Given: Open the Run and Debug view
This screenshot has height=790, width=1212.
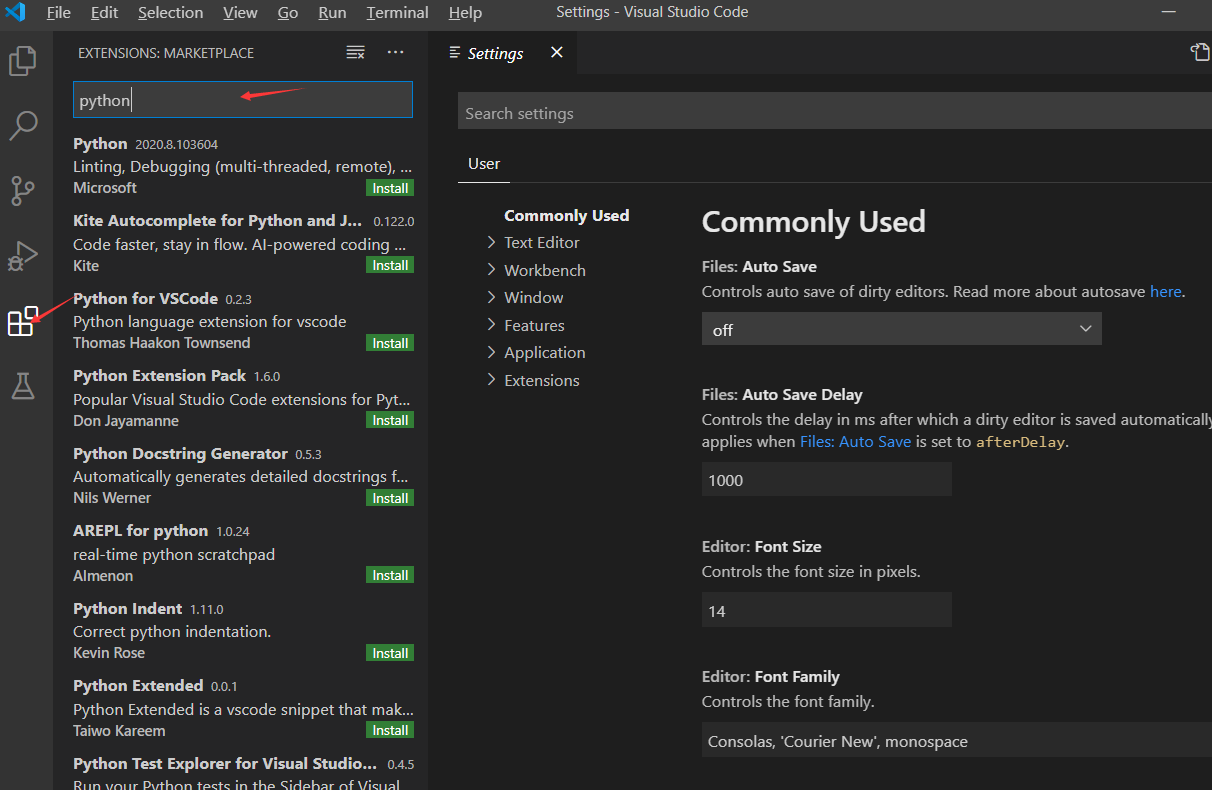Looking at the screenshot, I should [23, 256].
